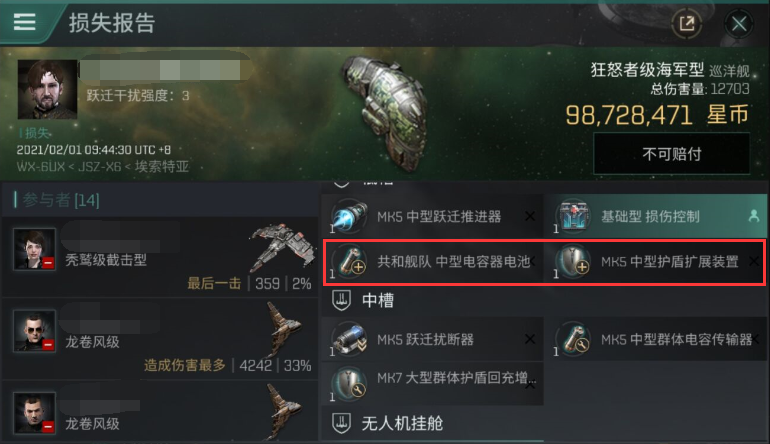Select the top 龙卷风级 pilot portrait

pos(34,331)
